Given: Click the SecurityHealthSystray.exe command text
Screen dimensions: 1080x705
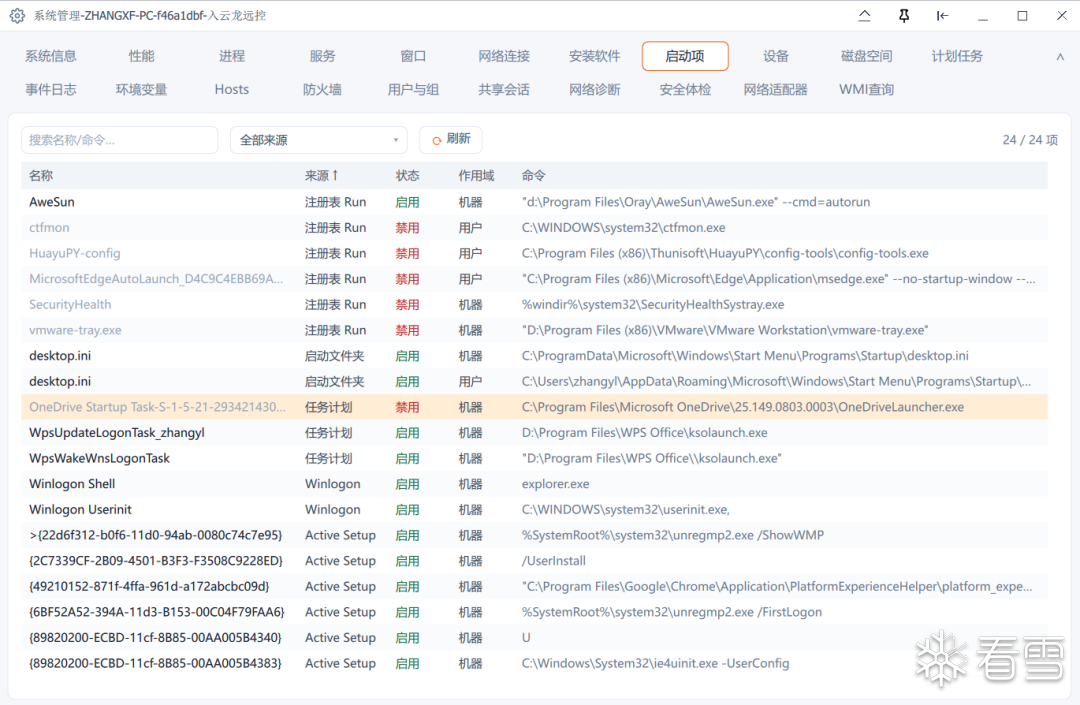Looking at the screenshot, I should [653, 304].
